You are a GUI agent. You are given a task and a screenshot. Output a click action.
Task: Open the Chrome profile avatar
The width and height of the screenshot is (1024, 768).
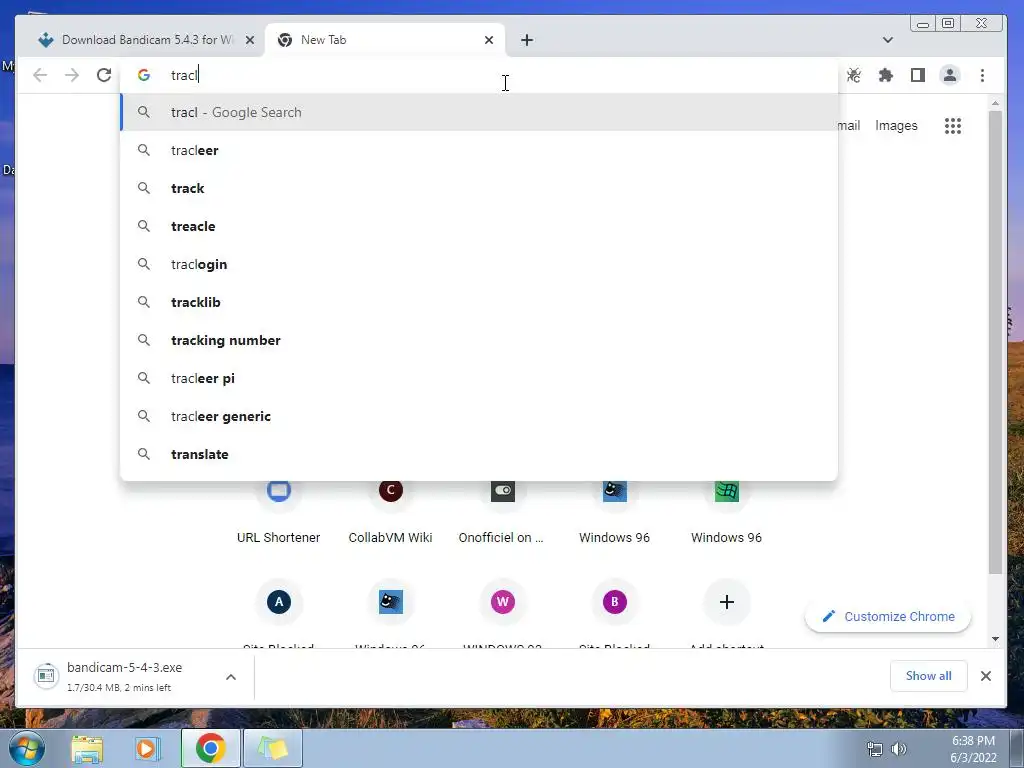950,75
